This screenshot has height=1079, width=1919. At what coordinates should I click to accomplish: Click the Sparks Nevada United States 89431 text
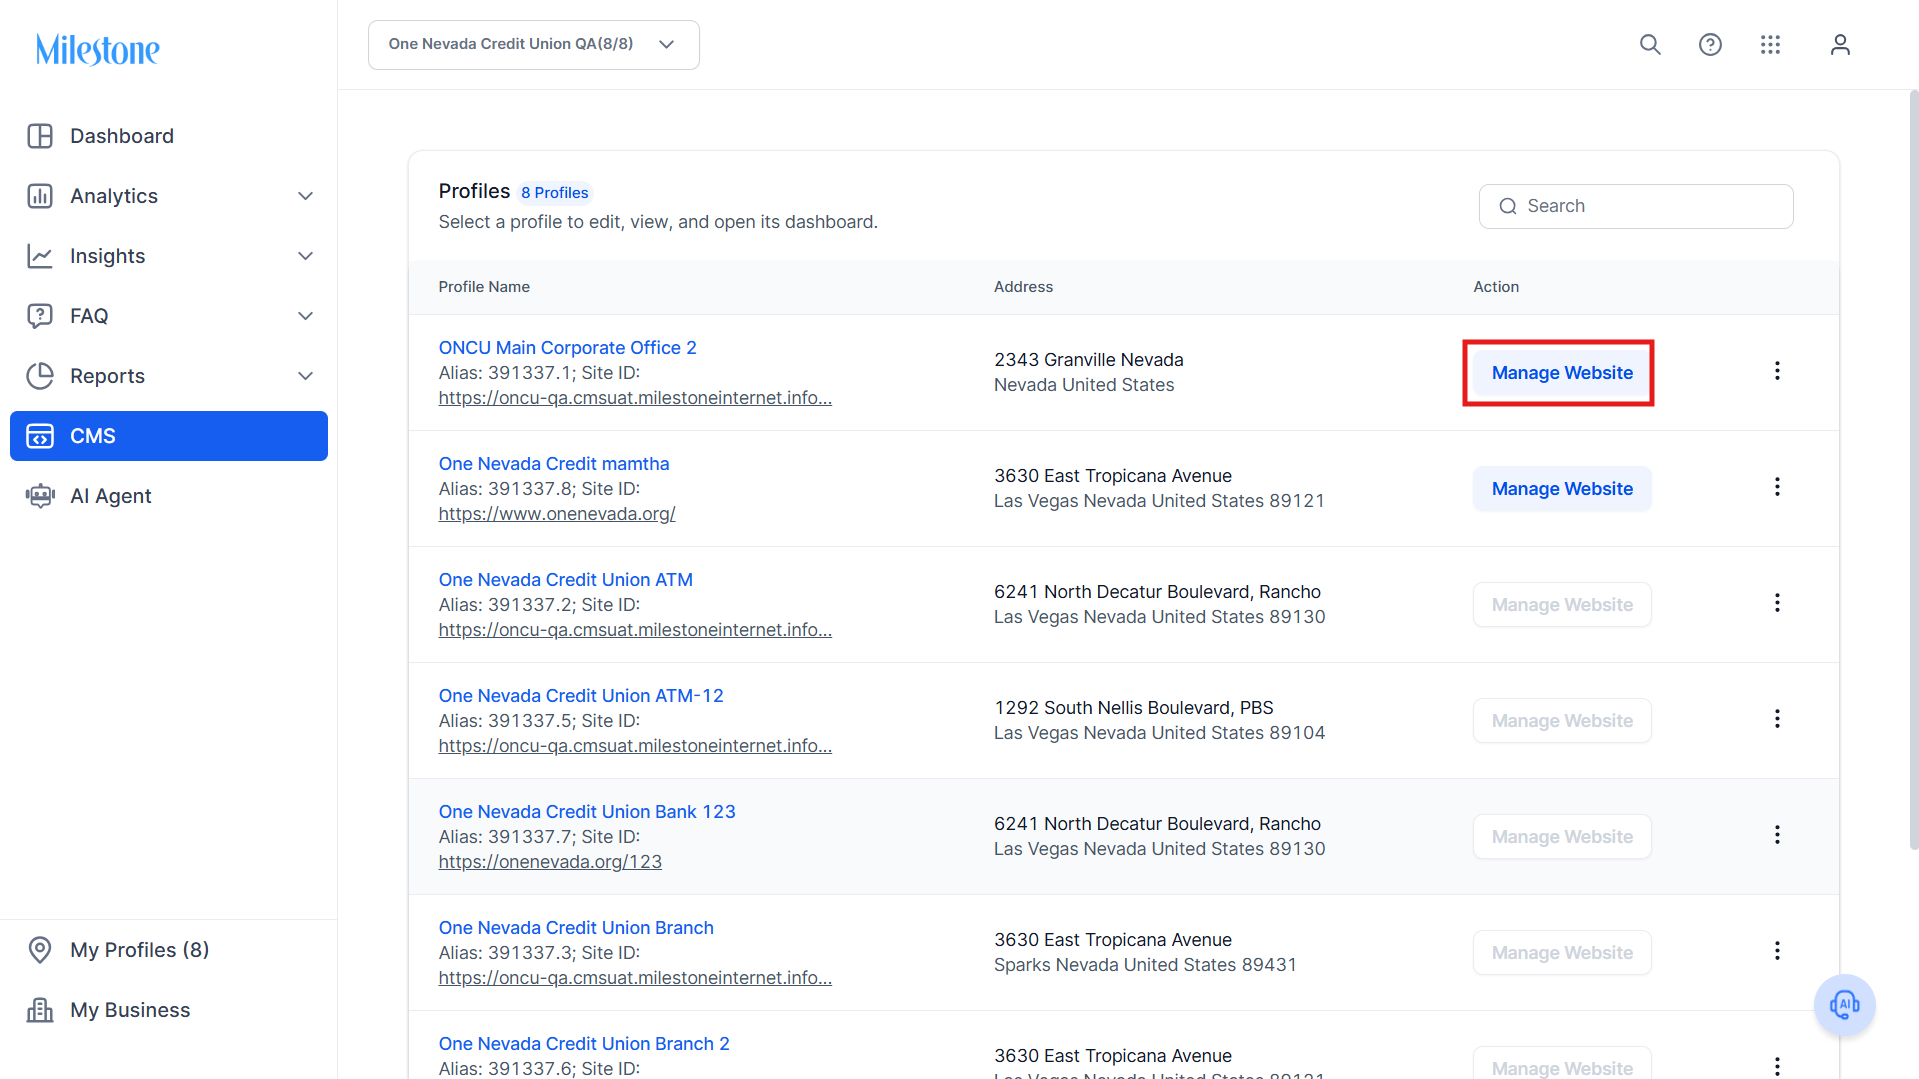click(1145, 965)
